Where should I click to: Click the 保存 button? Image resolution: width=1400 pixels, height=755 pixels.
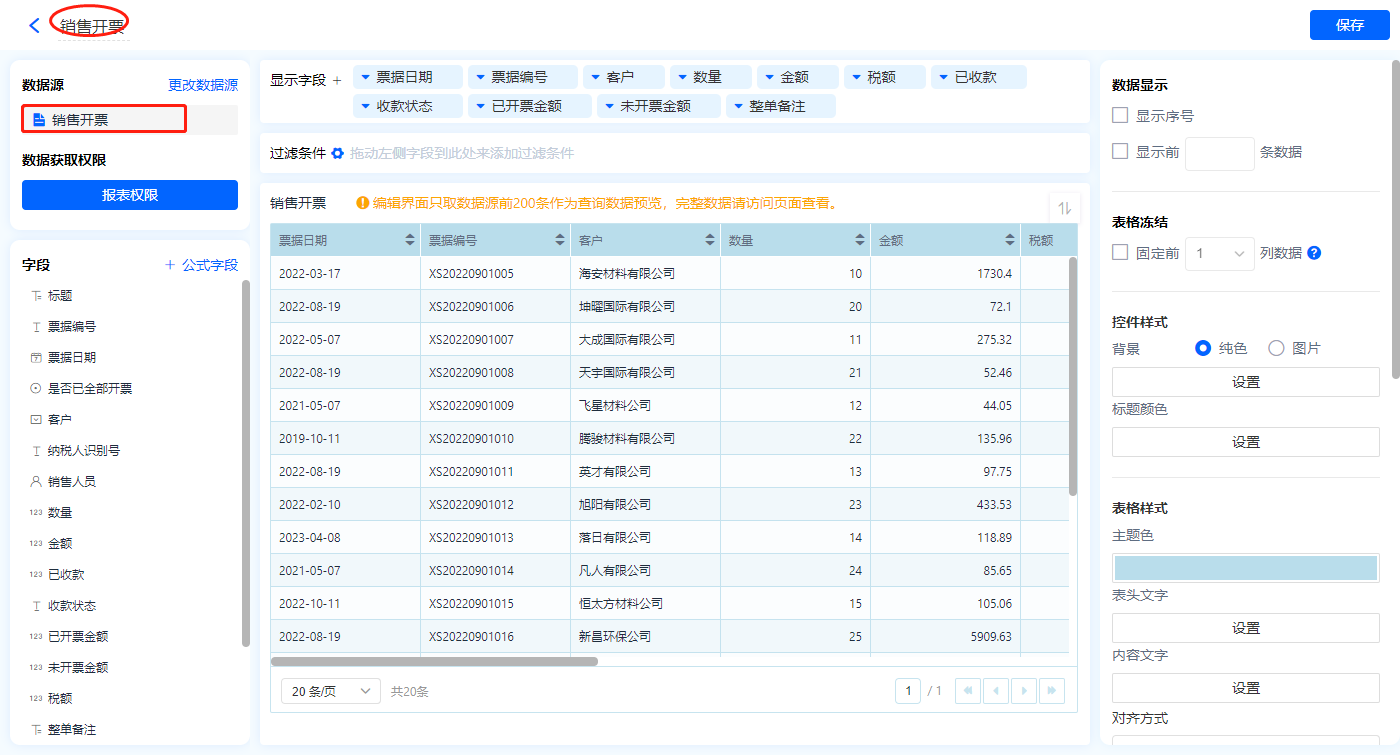[x=1349, y=25]
